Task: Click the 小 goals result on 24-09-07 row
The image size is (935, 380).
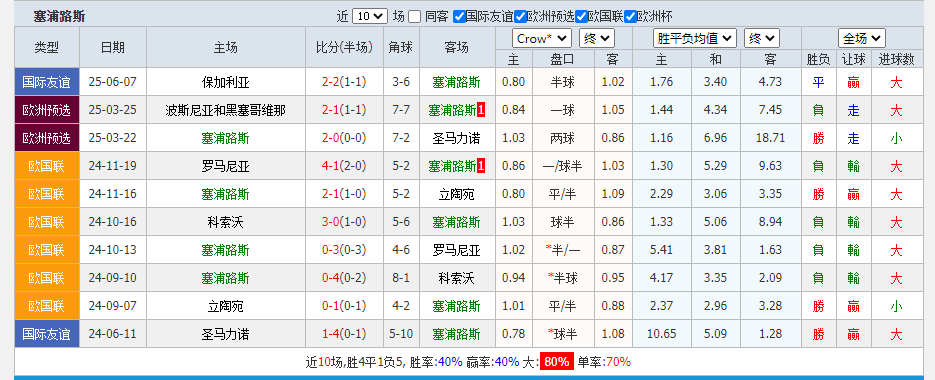Action: click(896, 306)
